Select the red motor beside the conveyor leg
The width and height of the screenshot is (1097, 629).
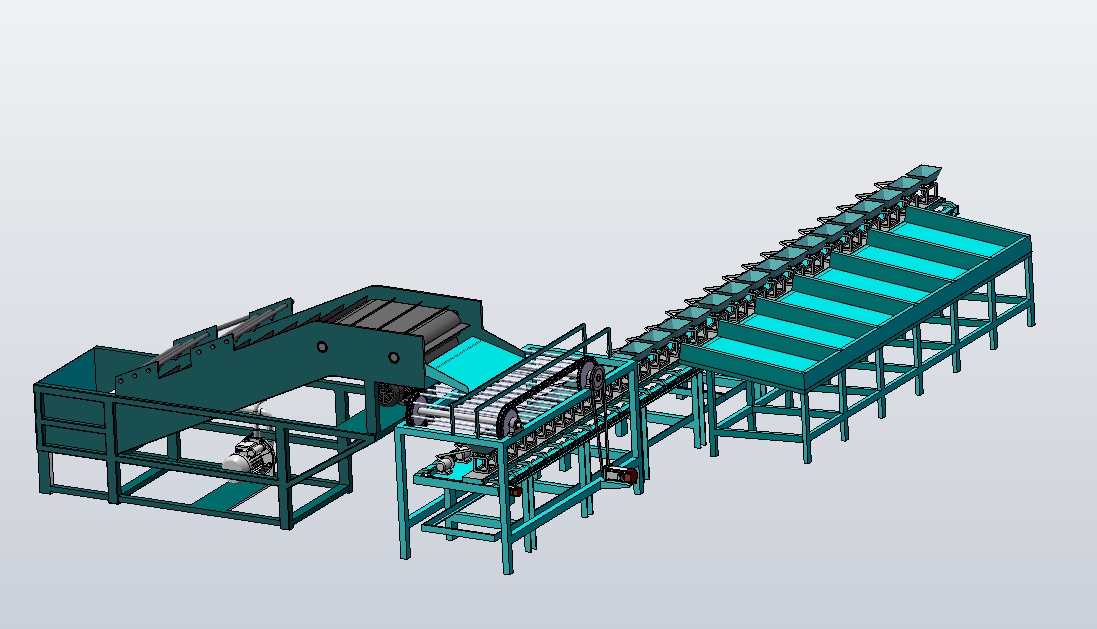(x=621, y=475)
